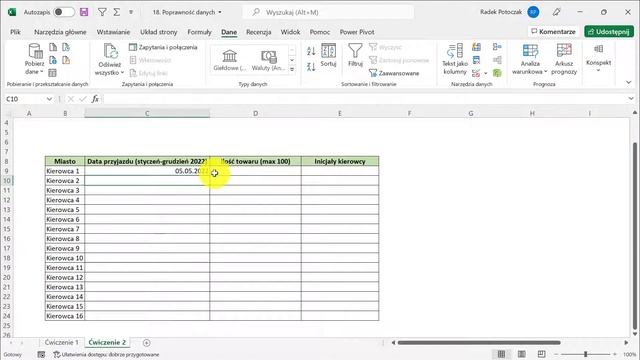The image size is (640, 360).
Task: Click Zaawansowane filter option
Action: pos(394,73)
